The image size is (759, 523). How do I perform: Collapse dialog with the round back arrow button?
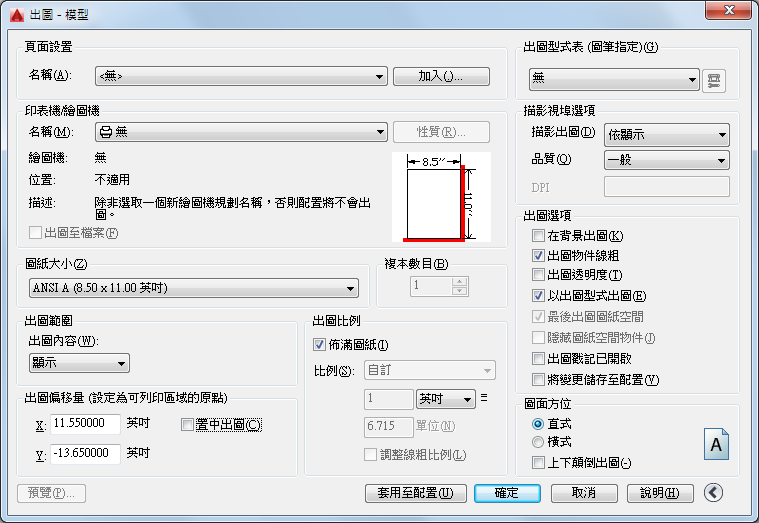(713, 492)
